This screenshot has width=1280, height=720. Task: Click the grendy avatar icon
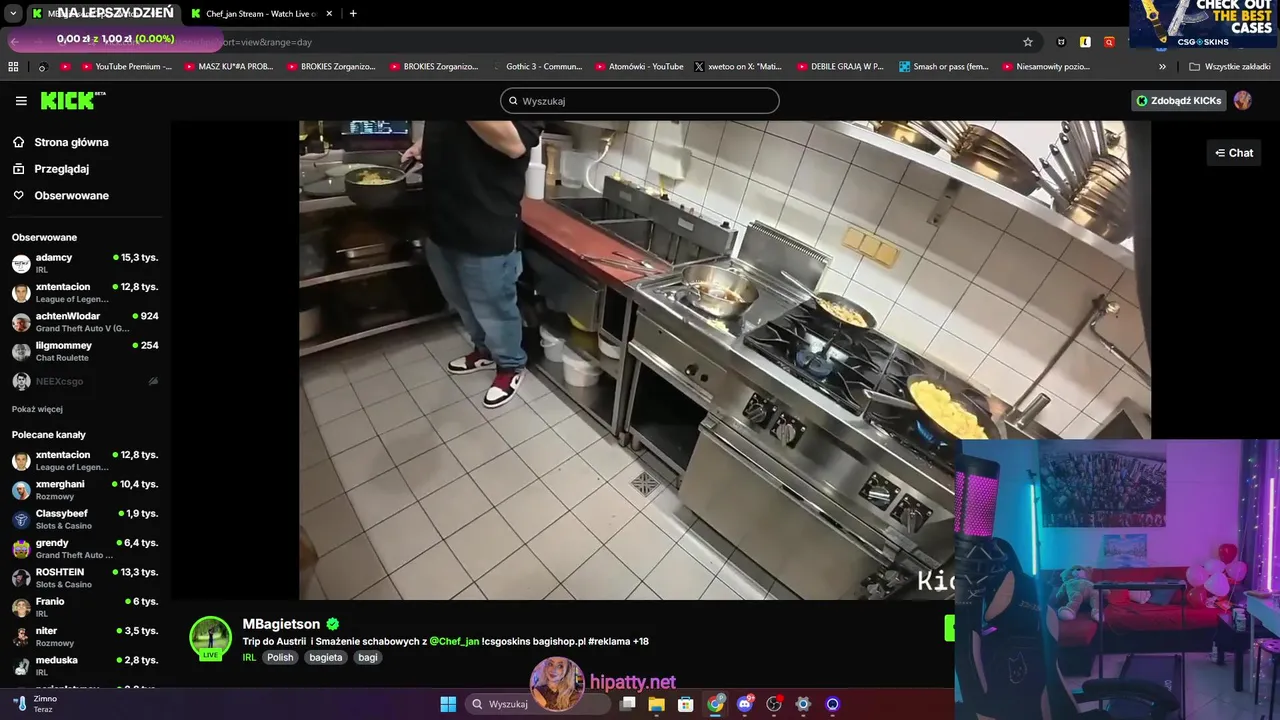point(21,549)
